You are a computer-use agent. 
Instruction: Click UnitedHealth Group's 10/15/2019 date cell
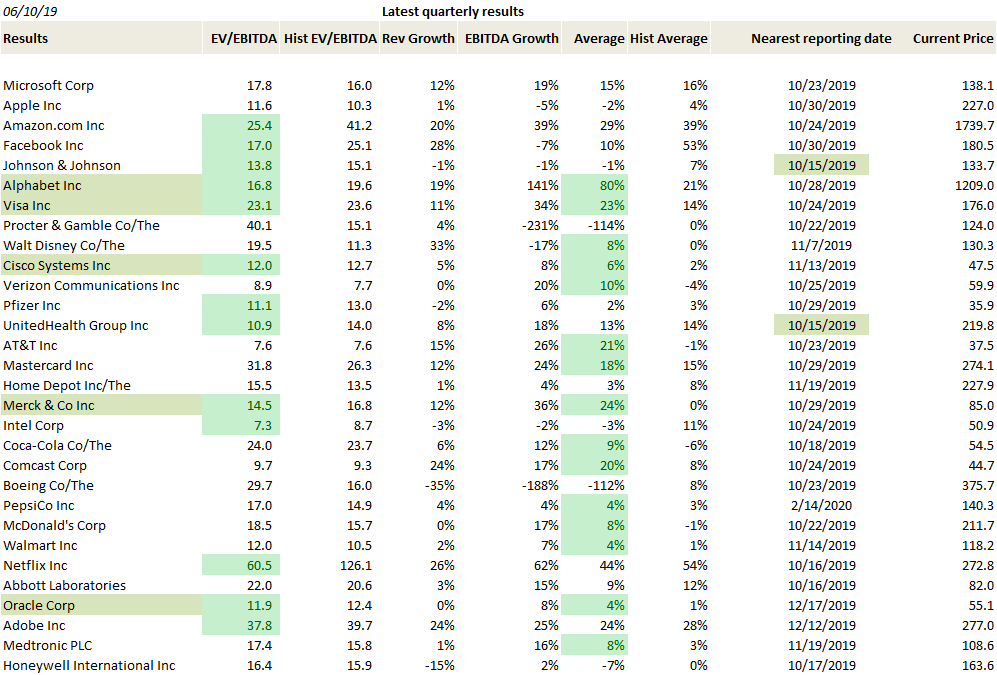click(x=822, y=325)
